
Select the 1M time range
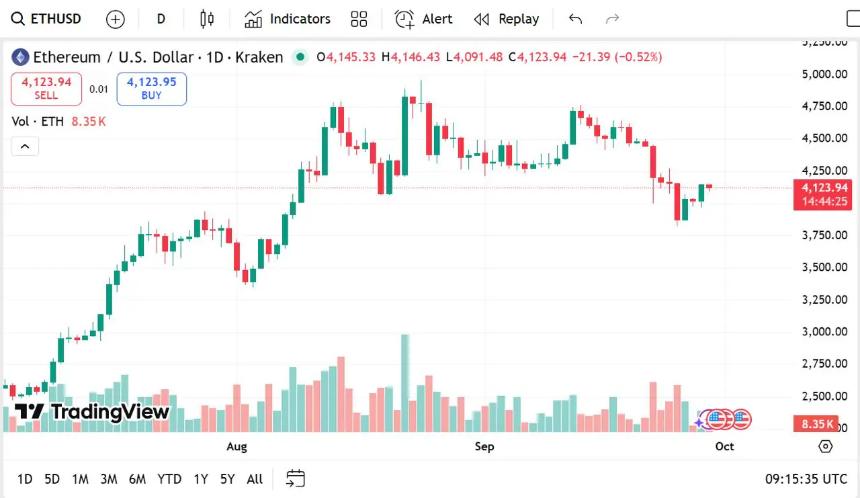click(x=80, y=479)
